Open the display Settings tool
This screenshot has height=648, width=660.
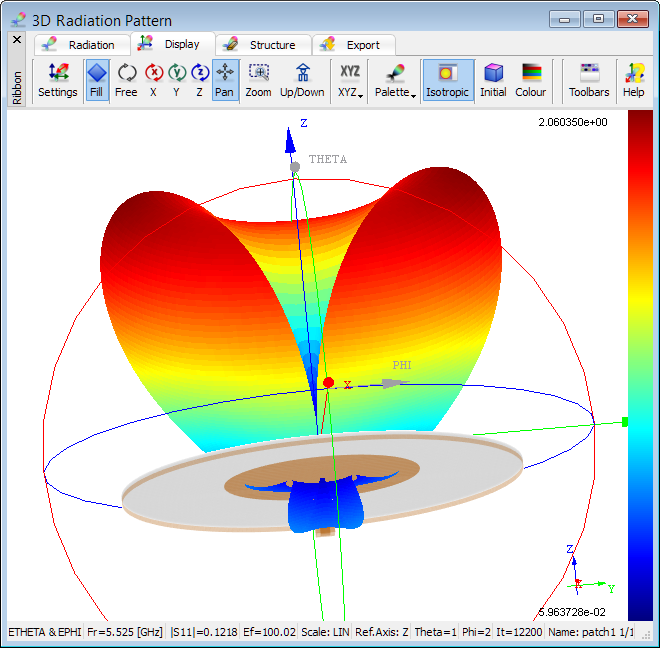pos(57,80)
